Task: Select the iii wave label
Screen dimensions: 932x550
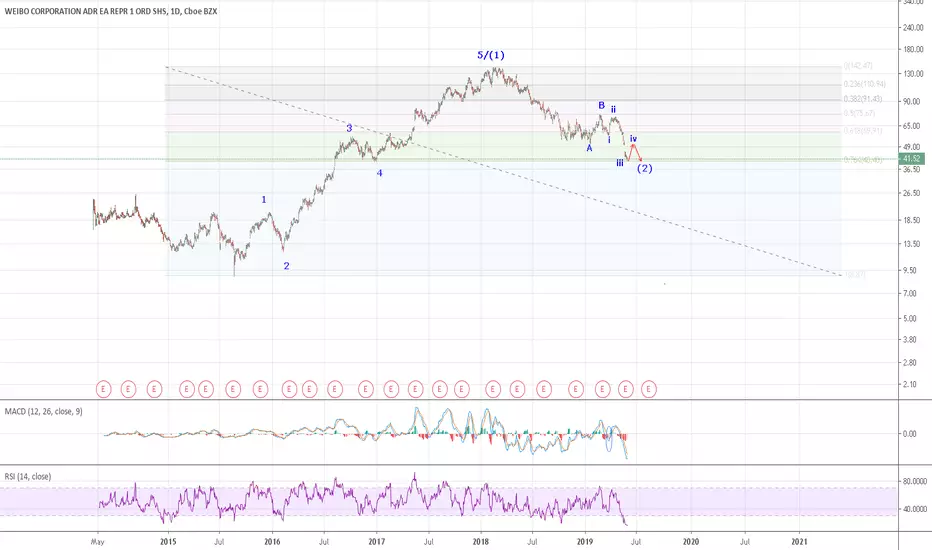Action: [x=620, y=162]
